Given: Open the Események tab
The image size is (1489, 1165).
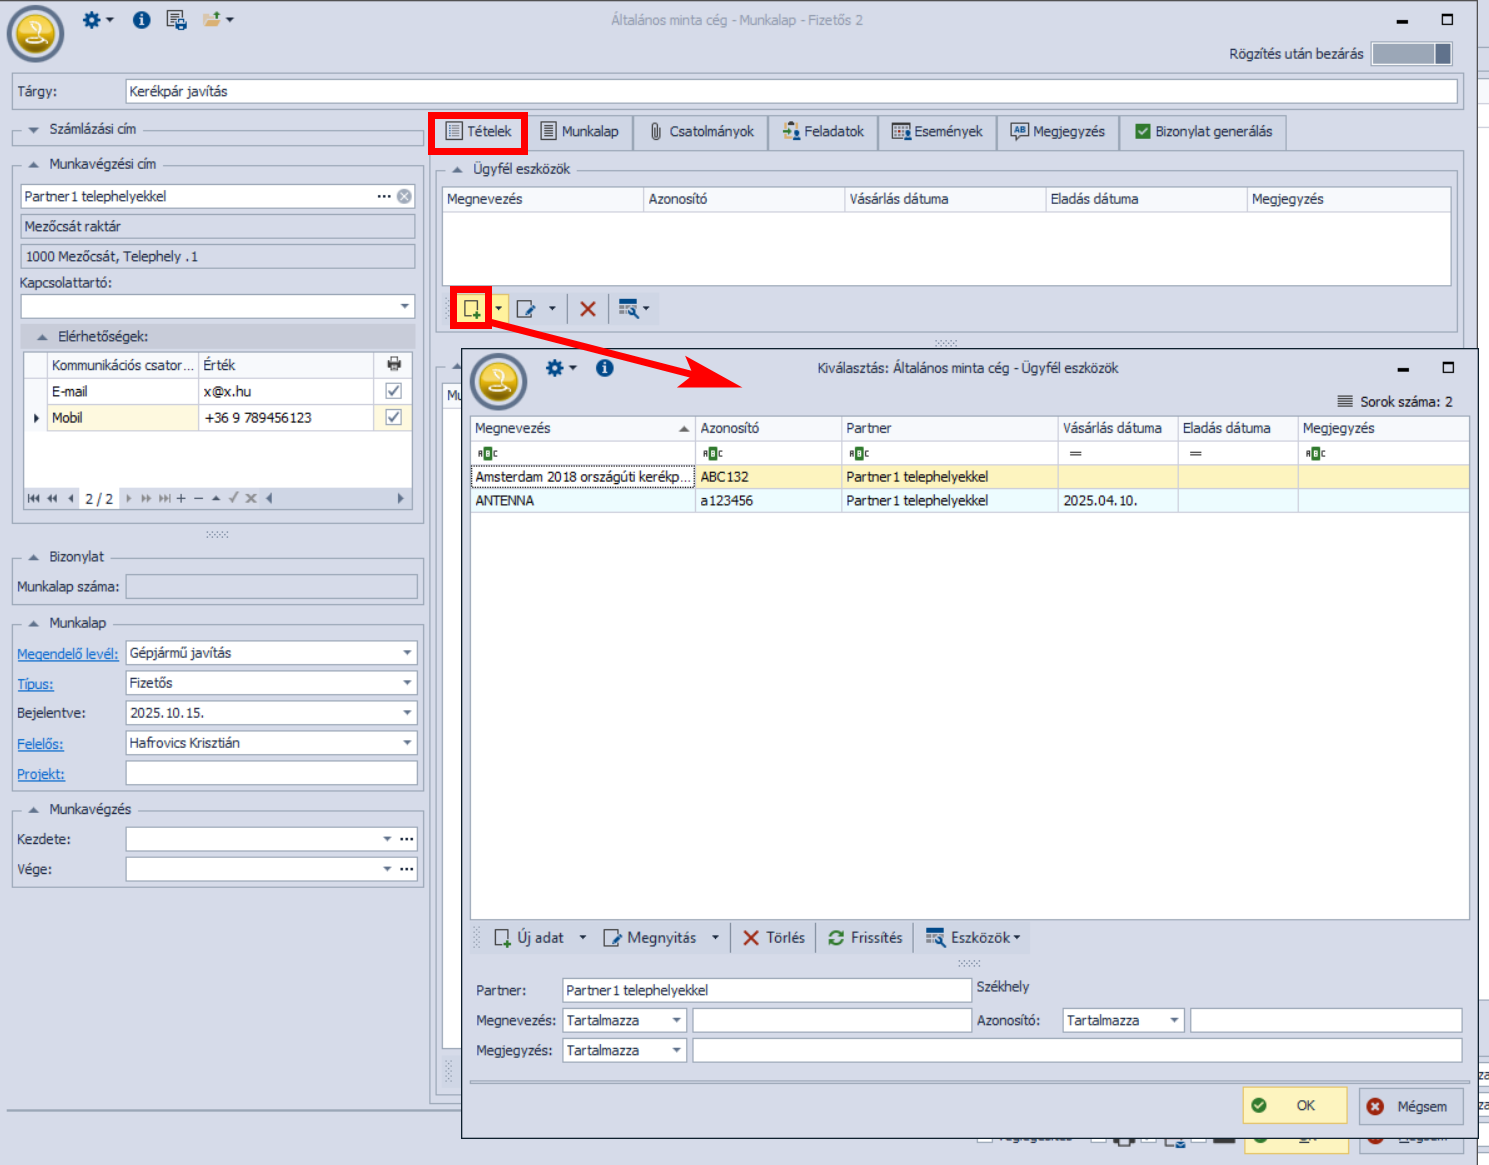Looking at the screenshot, I should click(937, 131).
